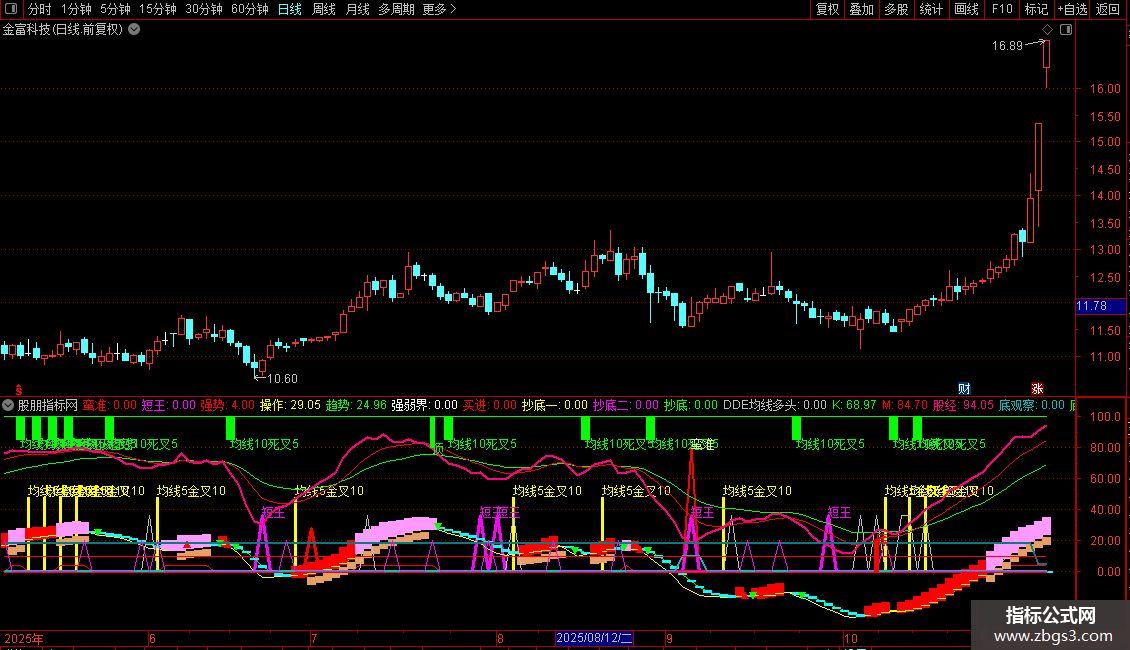Click the red 涨 marker icon
The height and width of the screenshot is (650, 1130).
1037,388
